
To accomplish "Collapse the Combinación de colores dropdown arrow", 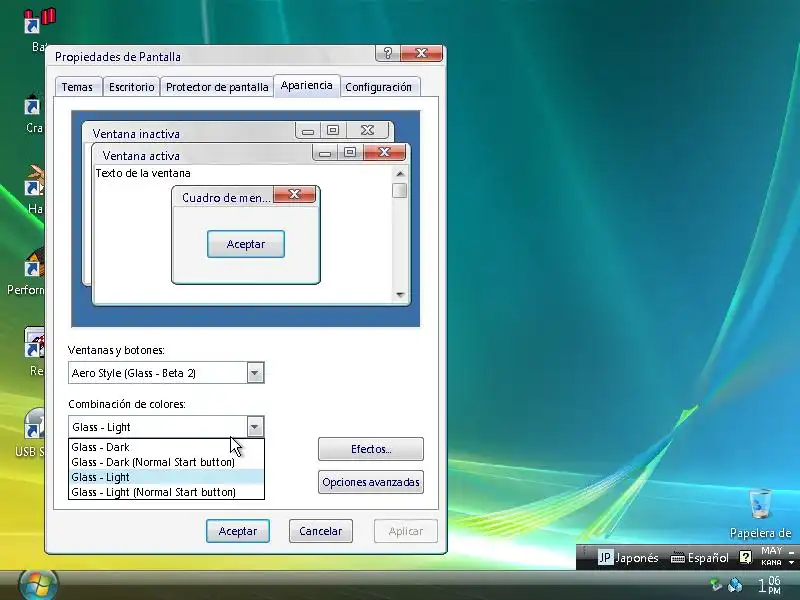I will 255,427.
